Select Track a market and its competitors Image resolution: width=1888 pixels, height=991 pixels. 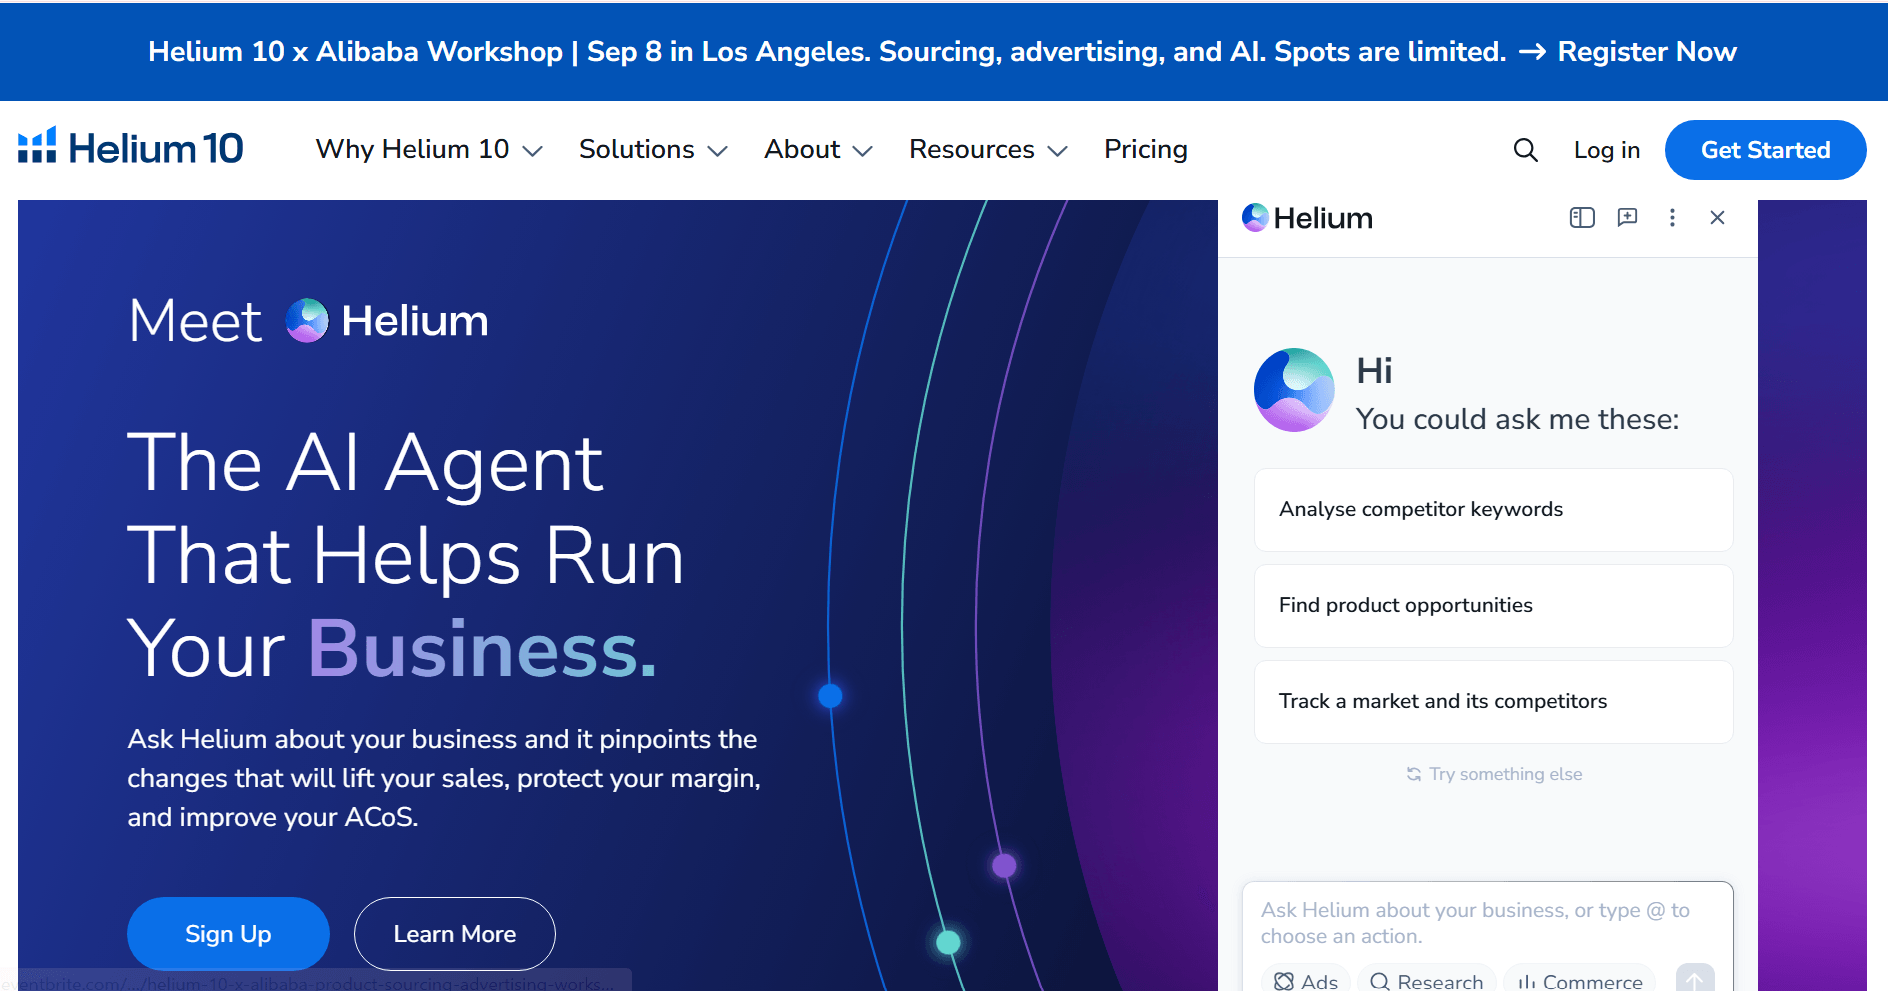click(x=1493, y=701)
